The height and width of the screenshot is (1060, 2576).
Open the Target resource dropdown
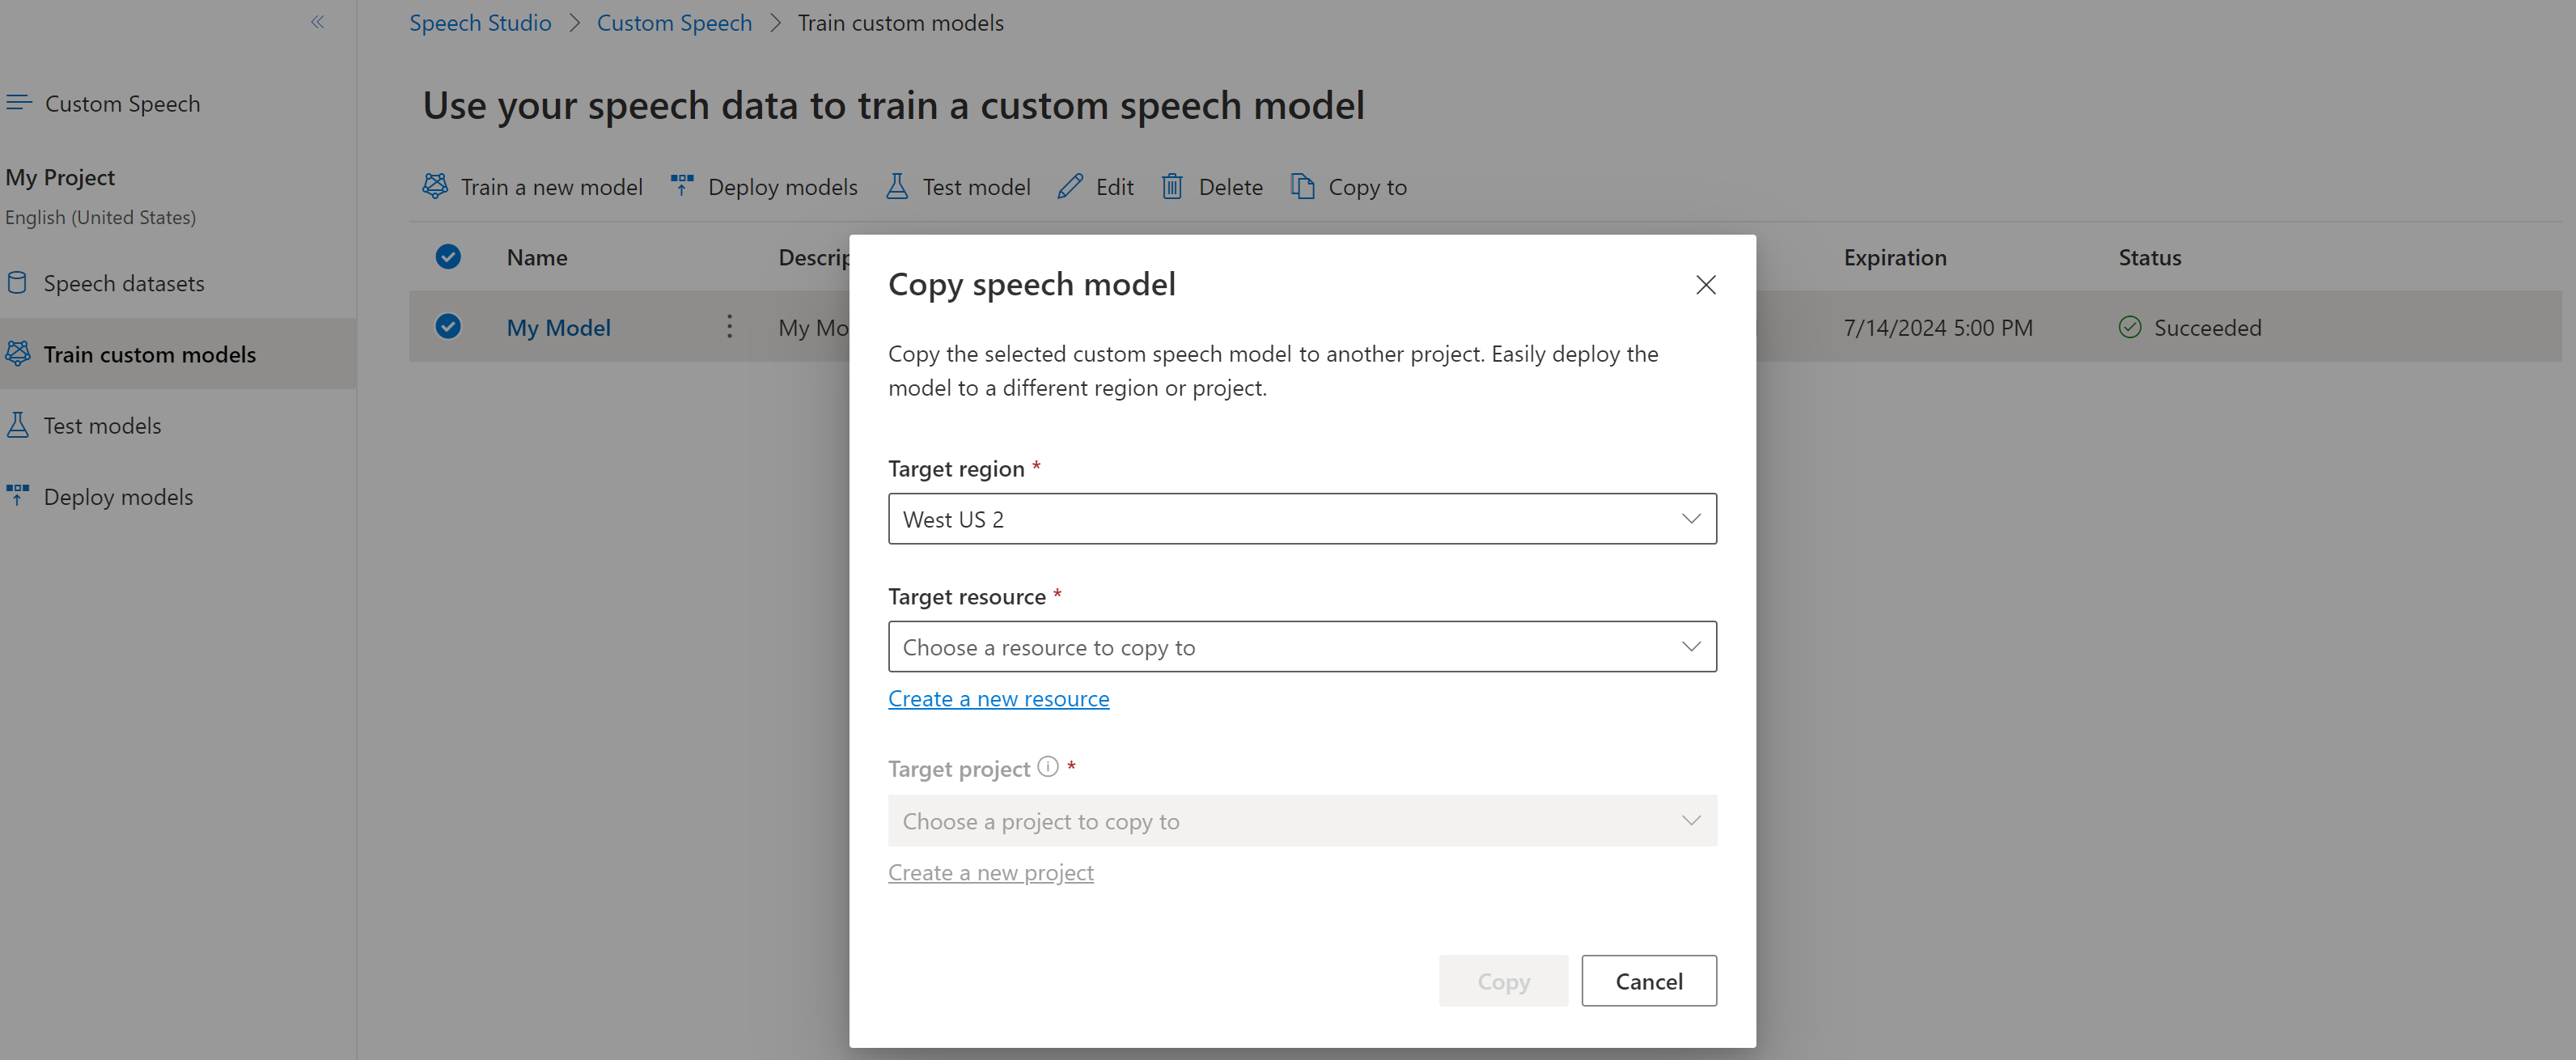[x=1301, y=647]
